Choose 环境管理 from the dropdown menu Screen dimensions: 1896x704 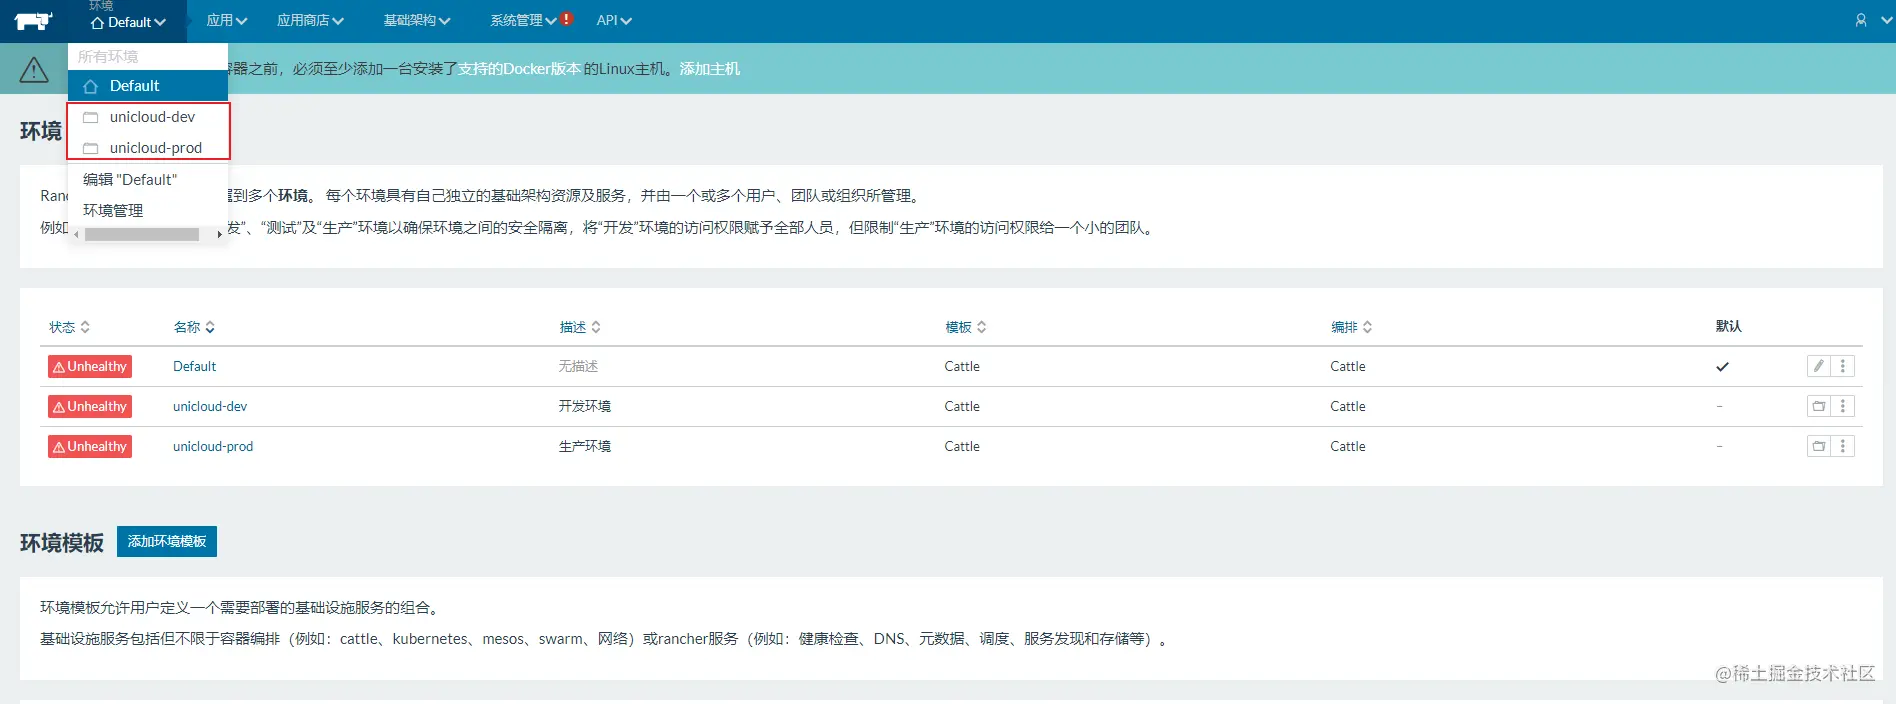coord(113,210)
